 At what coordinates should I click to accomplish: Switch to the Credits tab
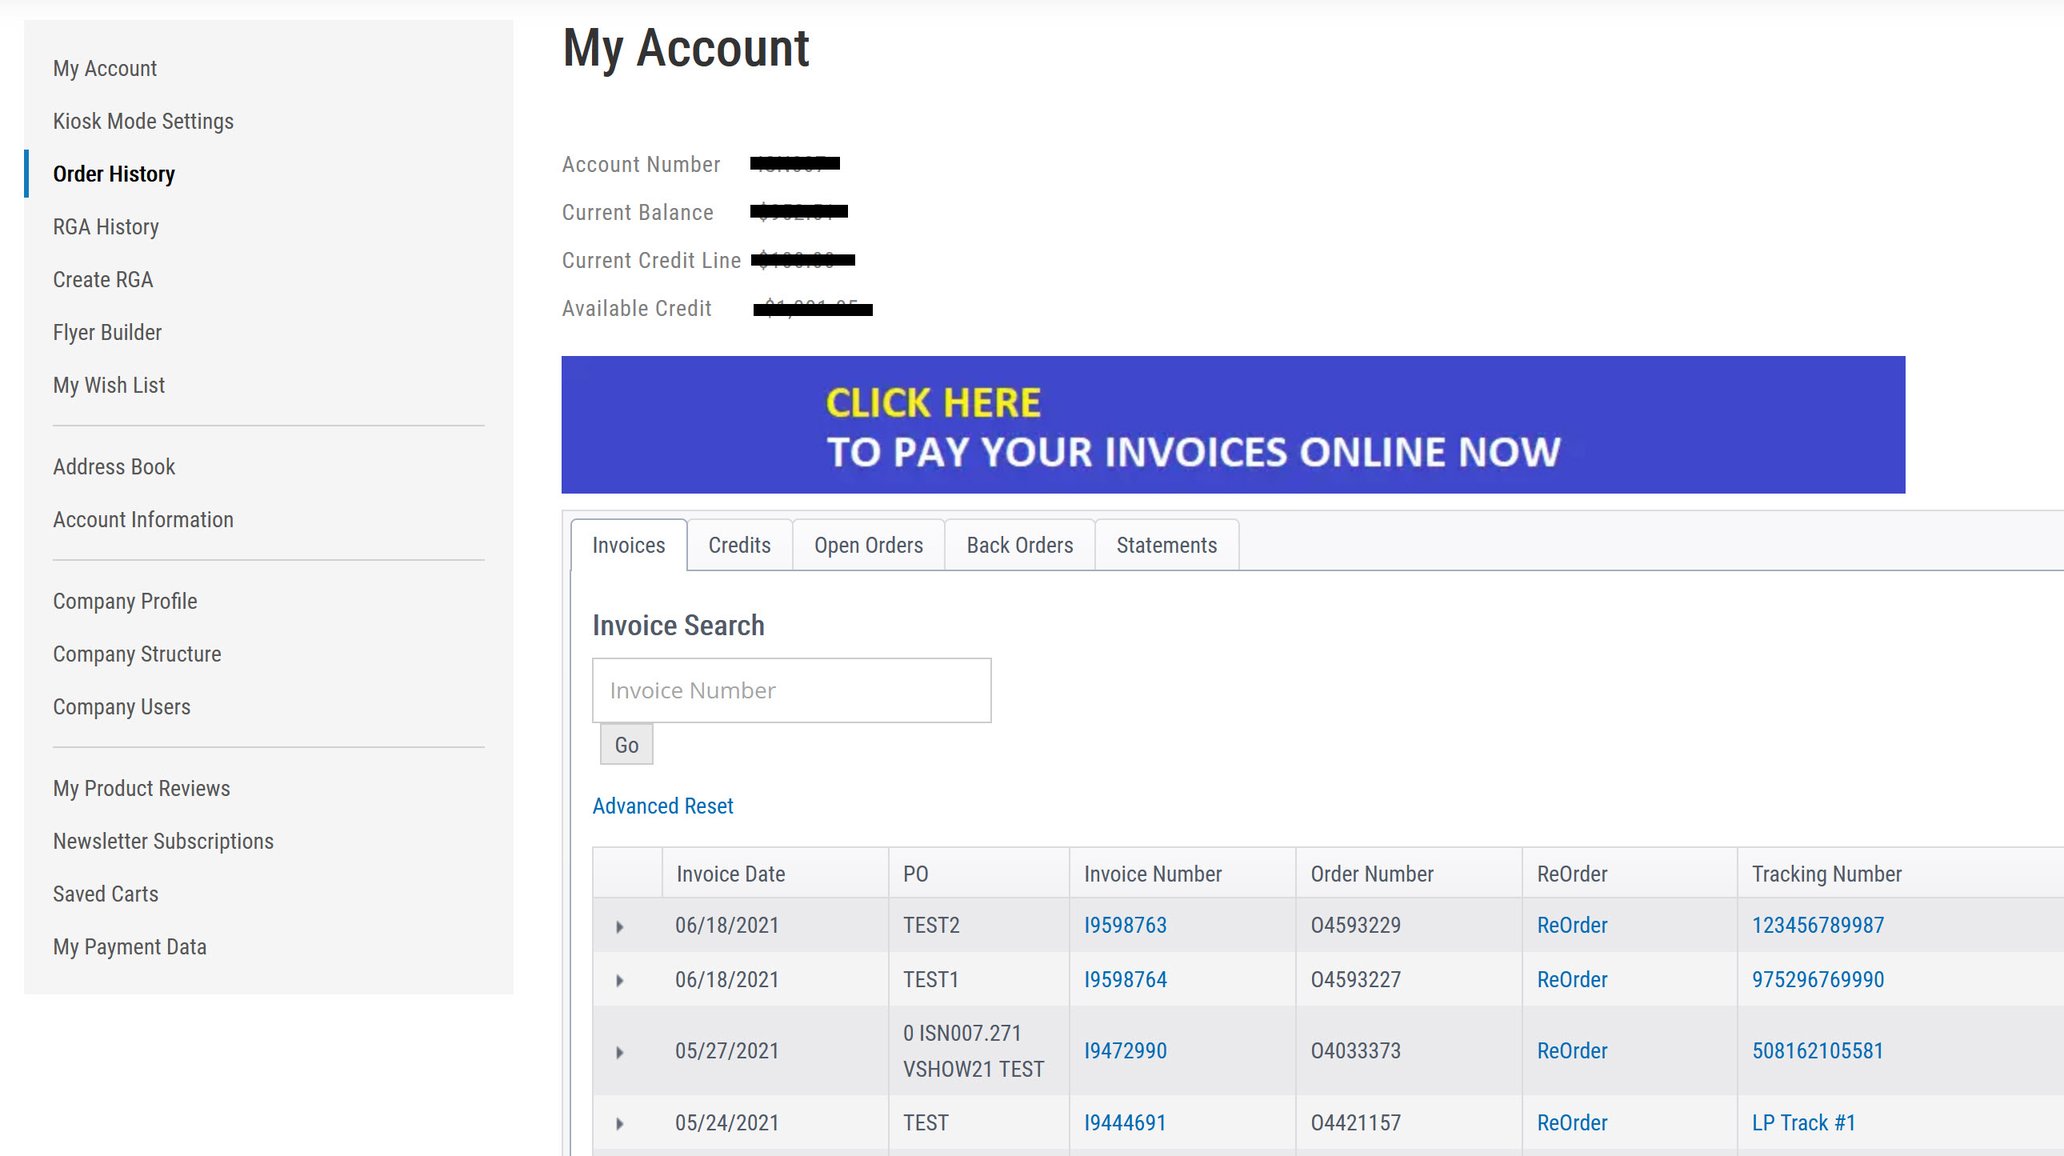[739, 545]
